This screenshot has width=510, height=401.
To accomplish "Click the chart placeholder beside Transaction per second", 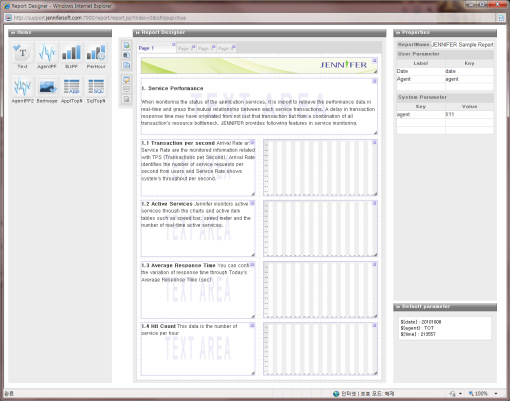I will pos(320,167).
